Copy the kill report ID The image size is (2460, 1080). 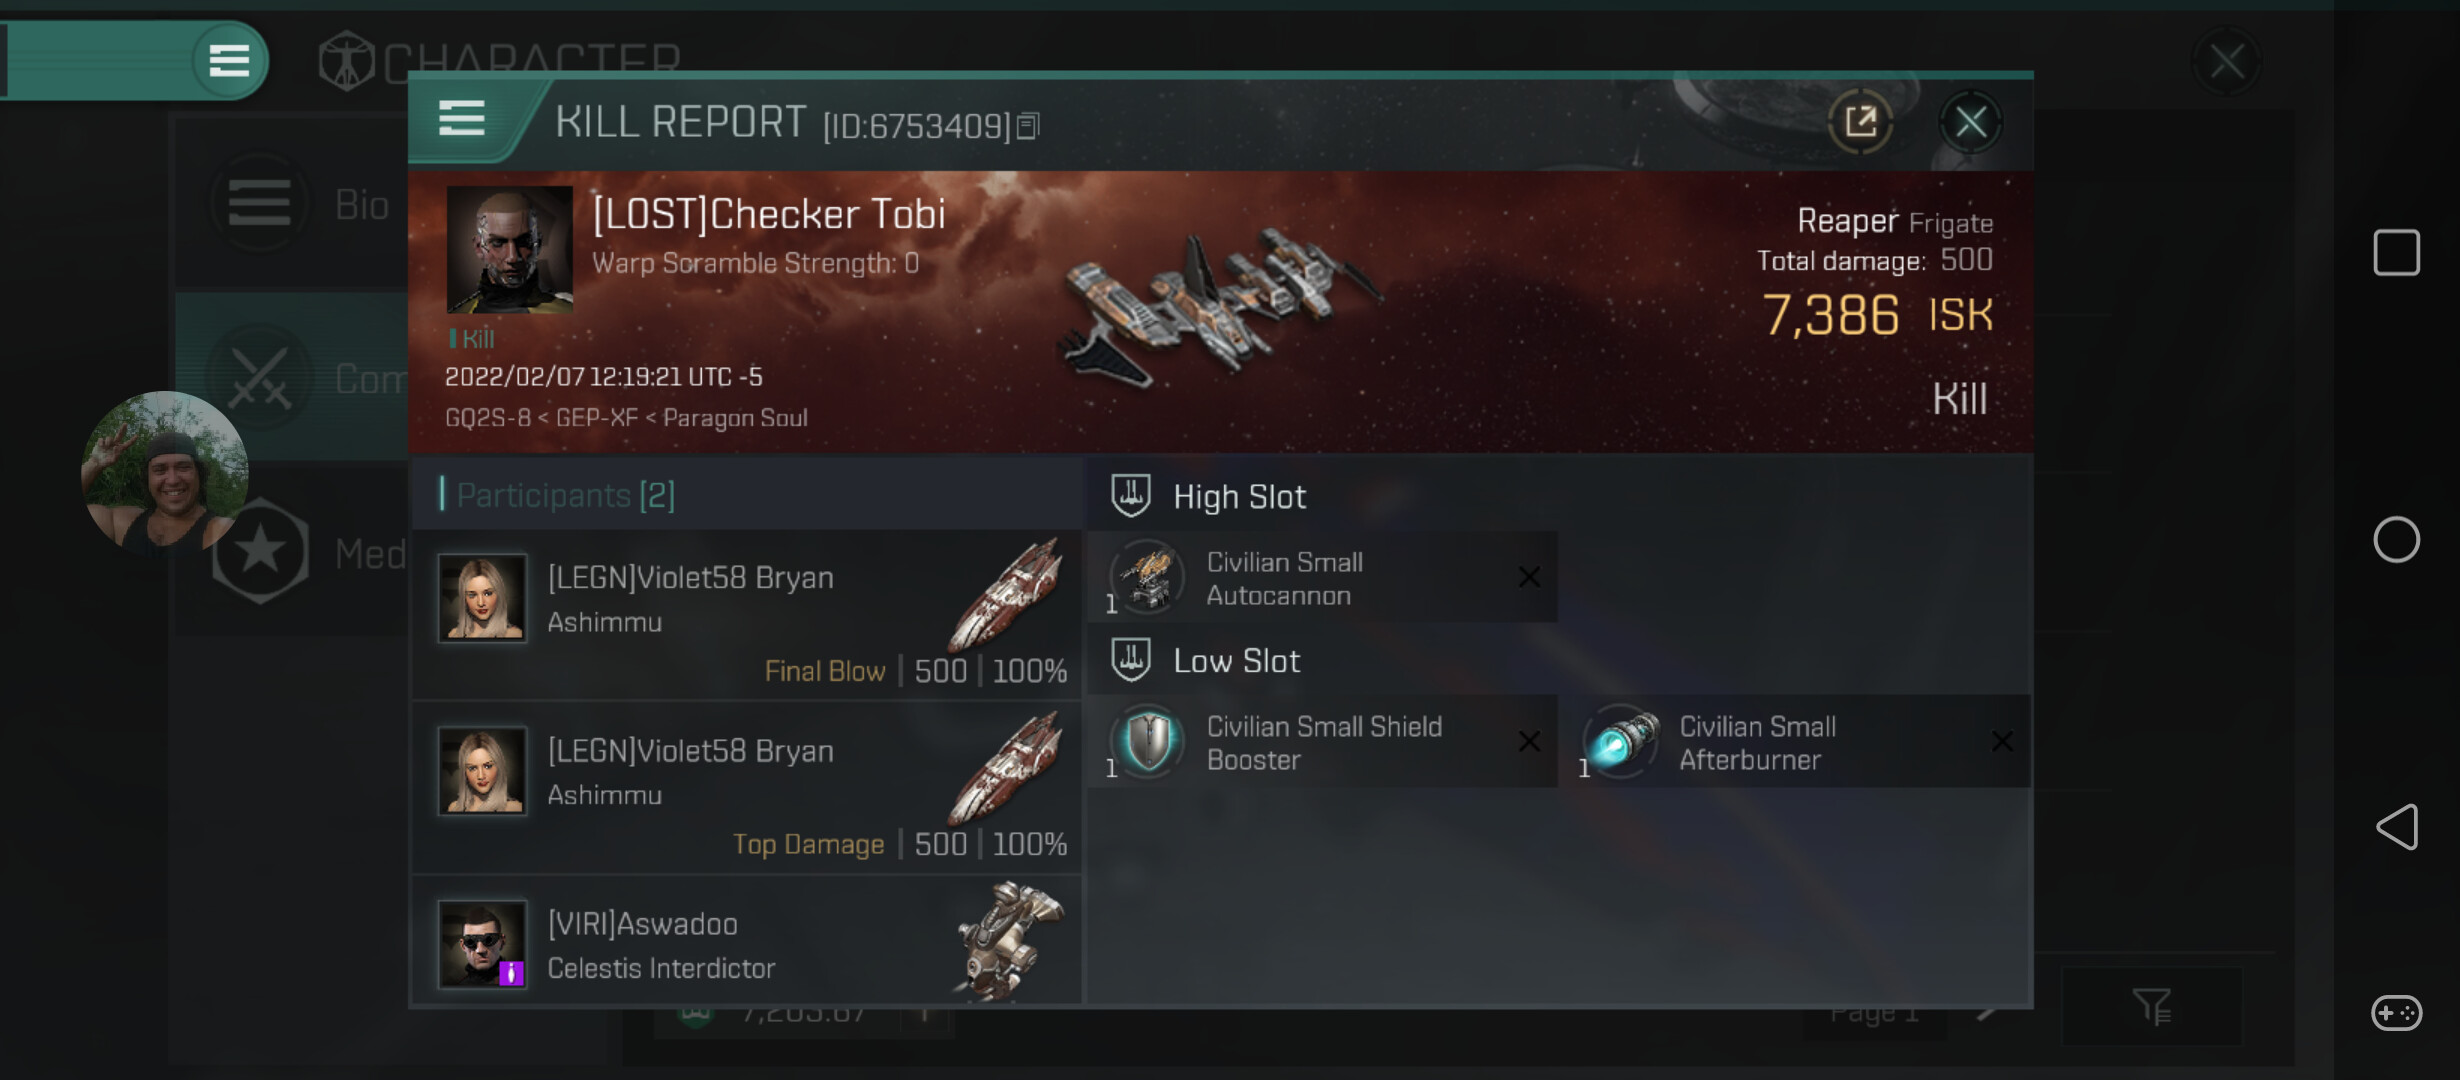1028,126
